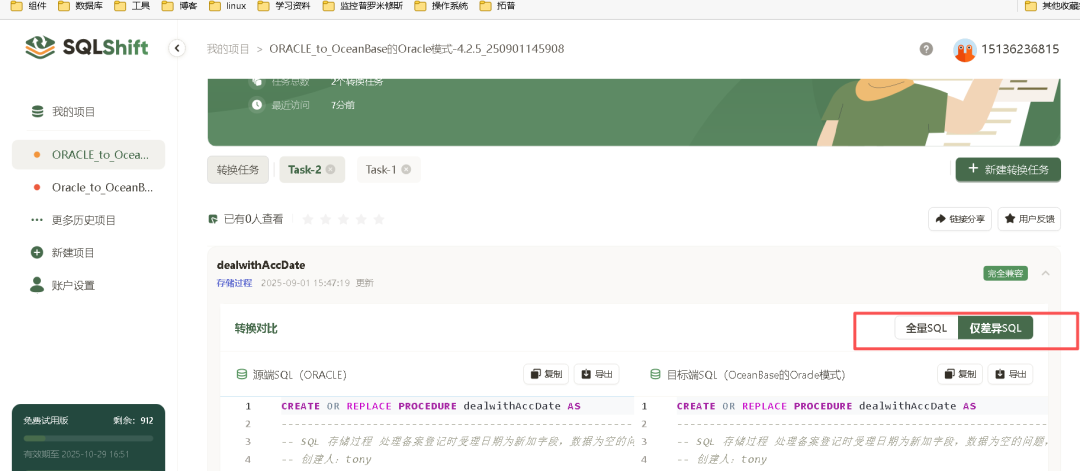The height and width of the screenshot is (471, 1080).
Task: Click the 最近访问 clock icon
Action: point(257,105)
